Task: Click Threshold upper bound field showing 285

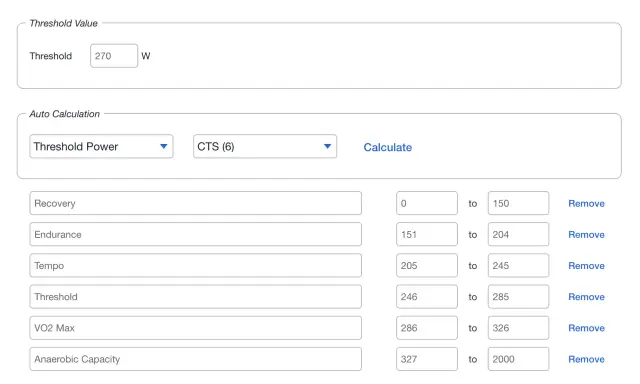Action: [x=518, y=297]
